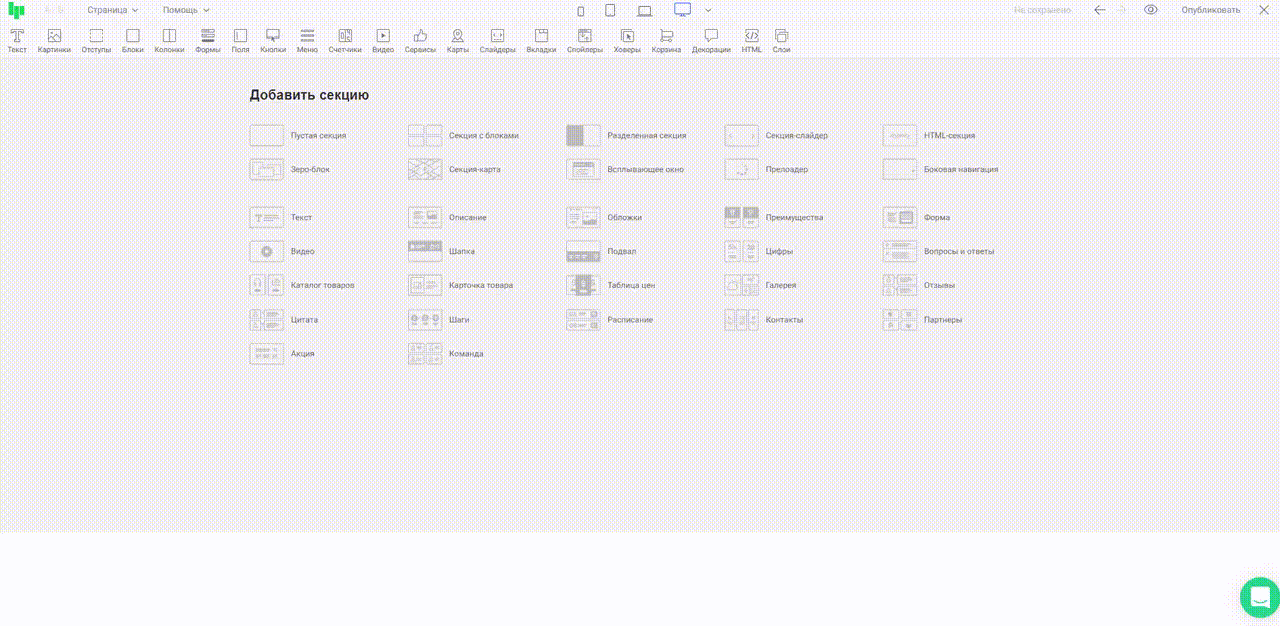Switch to tablet device viewport

(x=611, y=11)
